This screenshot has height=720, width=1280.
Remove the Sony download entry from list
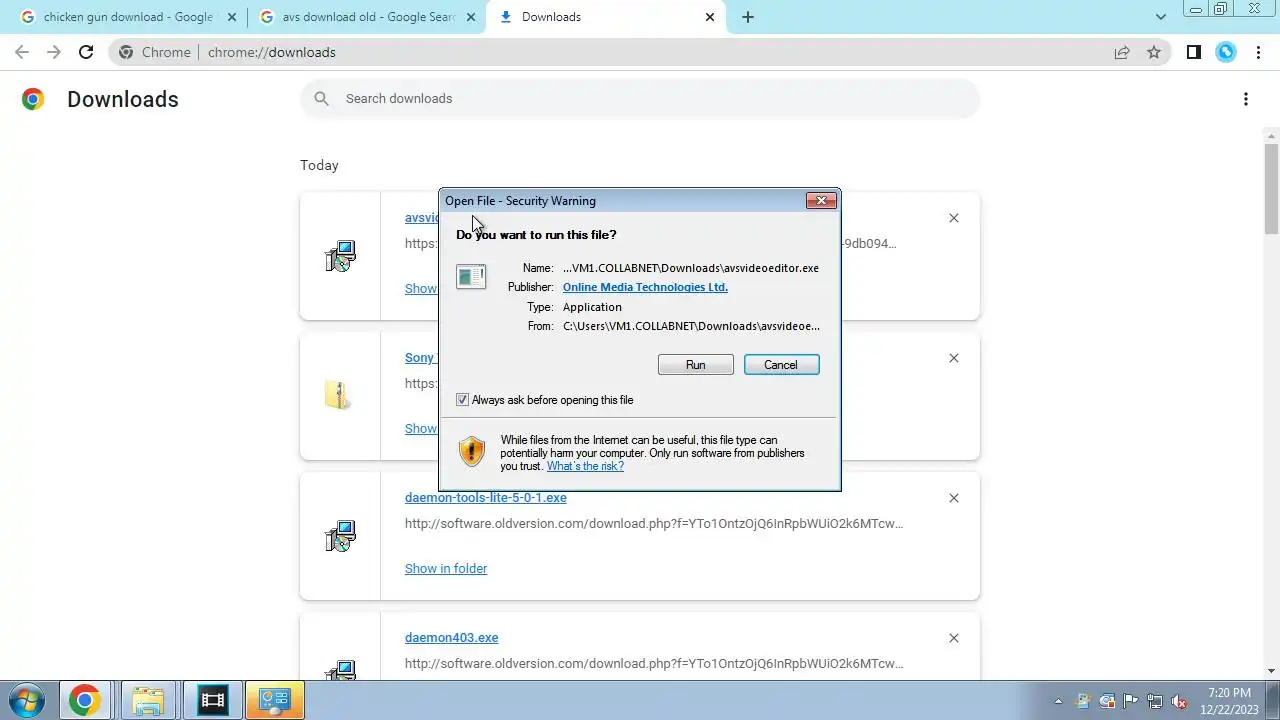click(953, 358)
